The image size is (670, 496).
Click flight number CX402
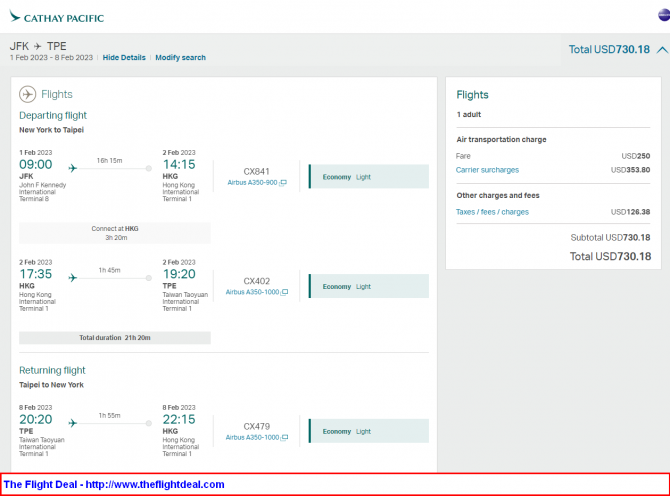point(256,281)
